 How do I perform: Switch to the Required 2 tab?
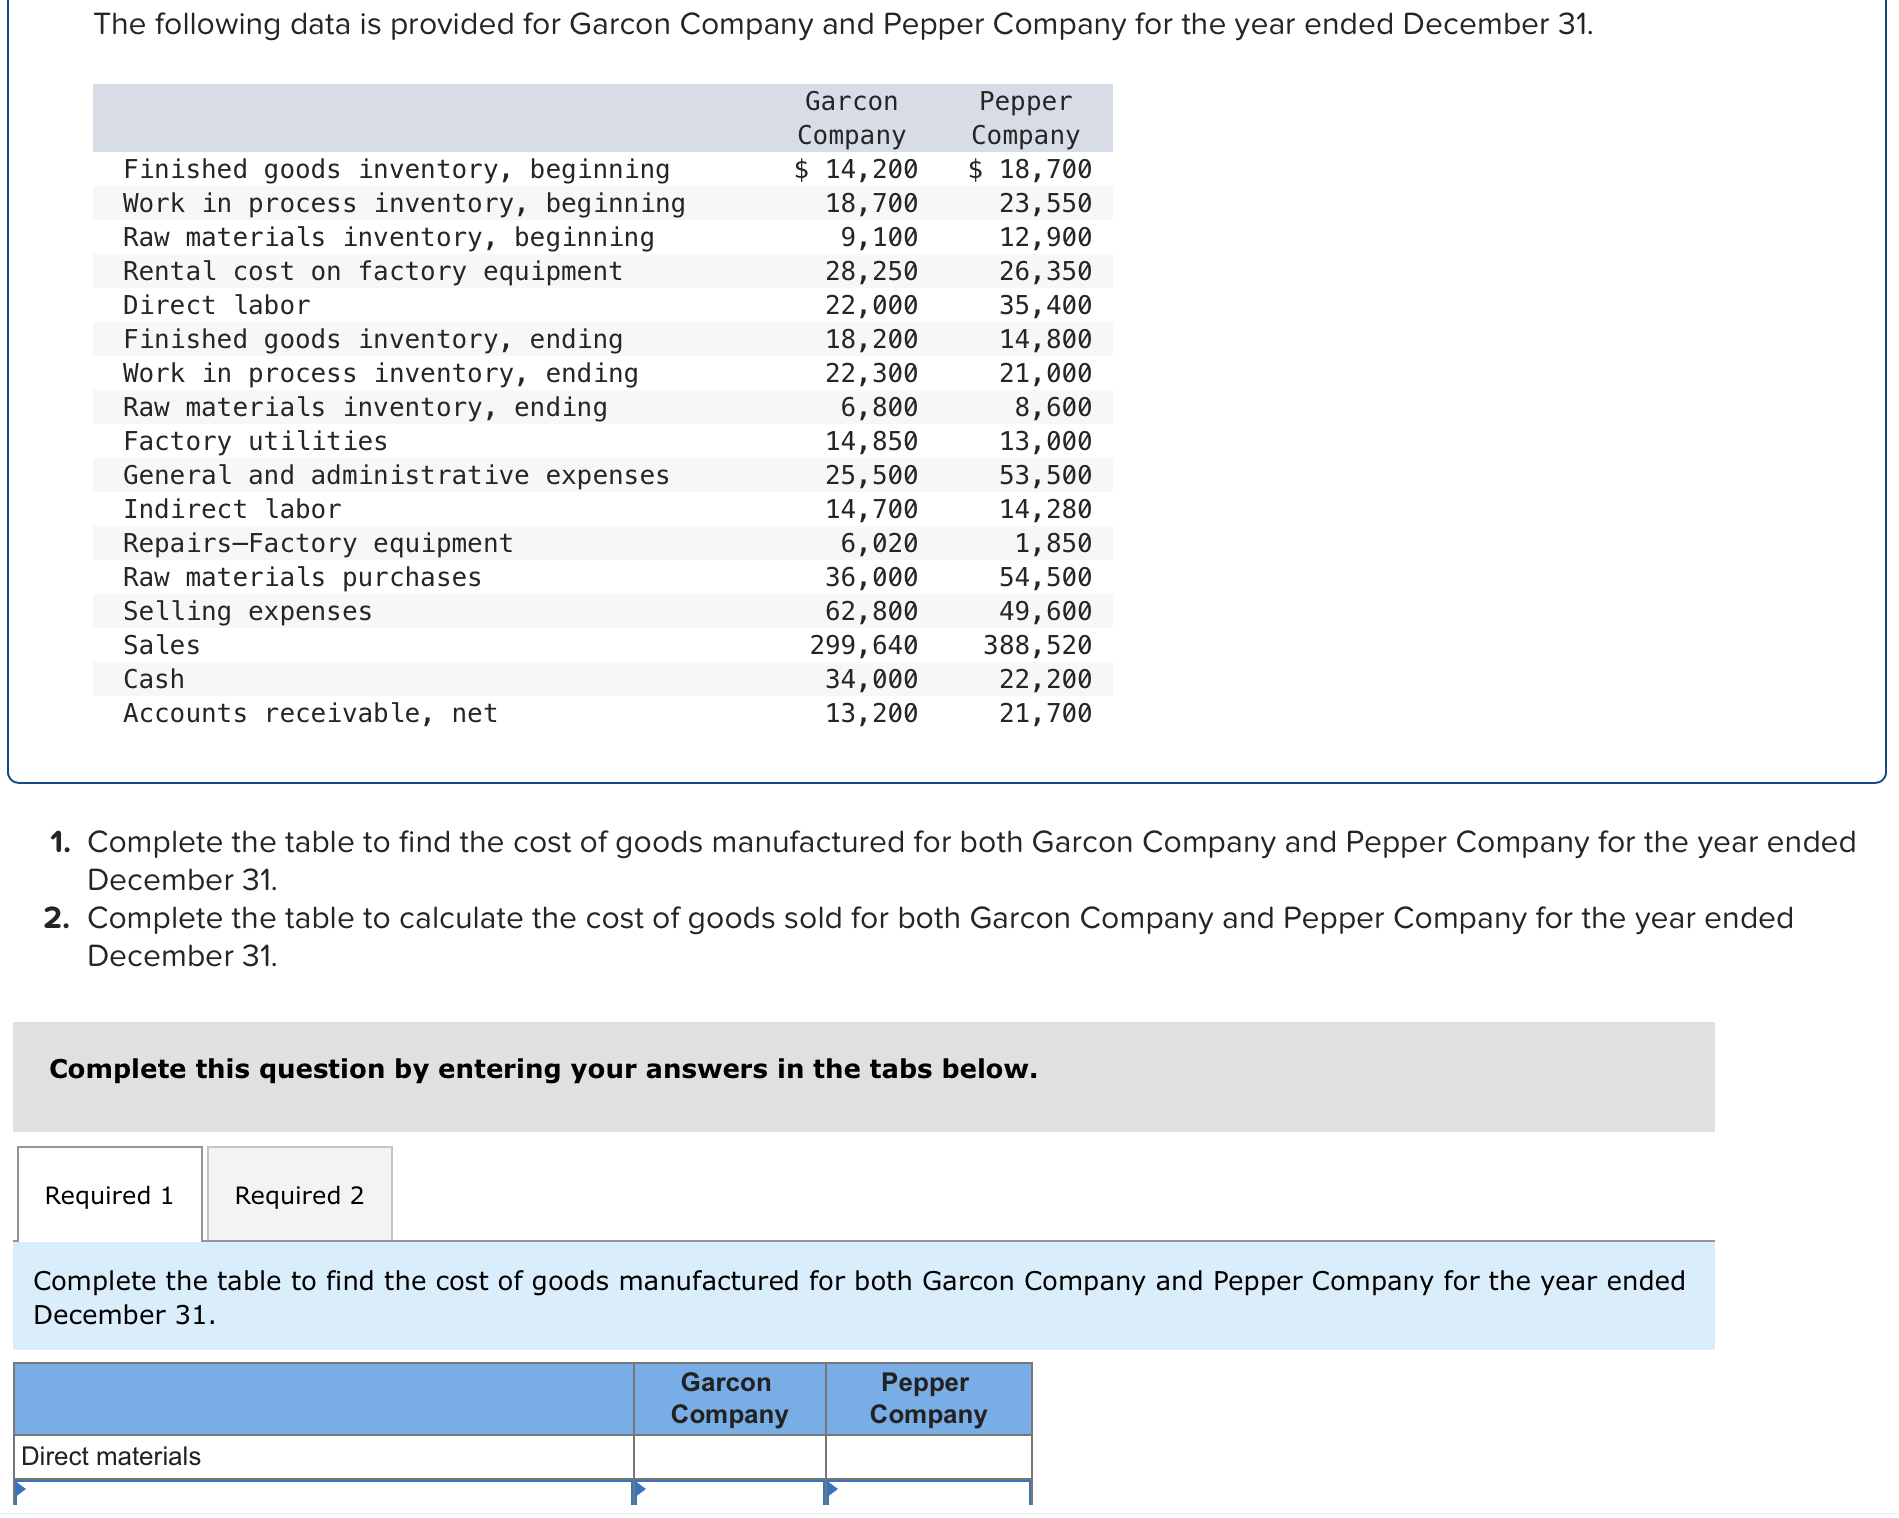click(298, 1194)
